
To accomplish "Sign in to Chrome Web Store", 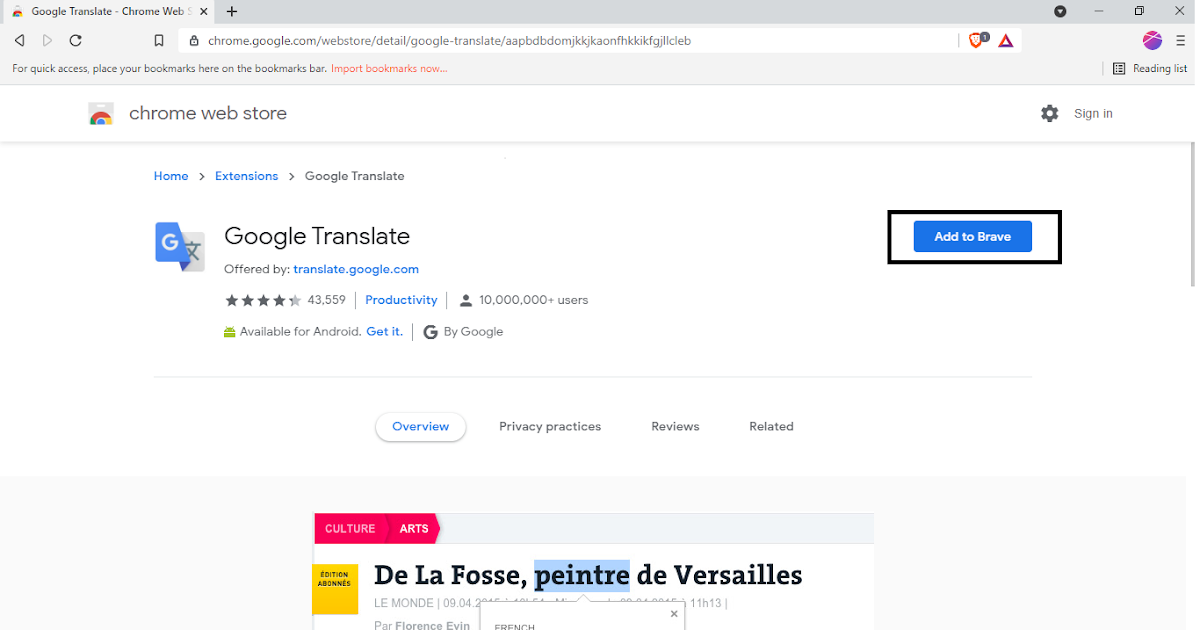I will (1093, 113).
